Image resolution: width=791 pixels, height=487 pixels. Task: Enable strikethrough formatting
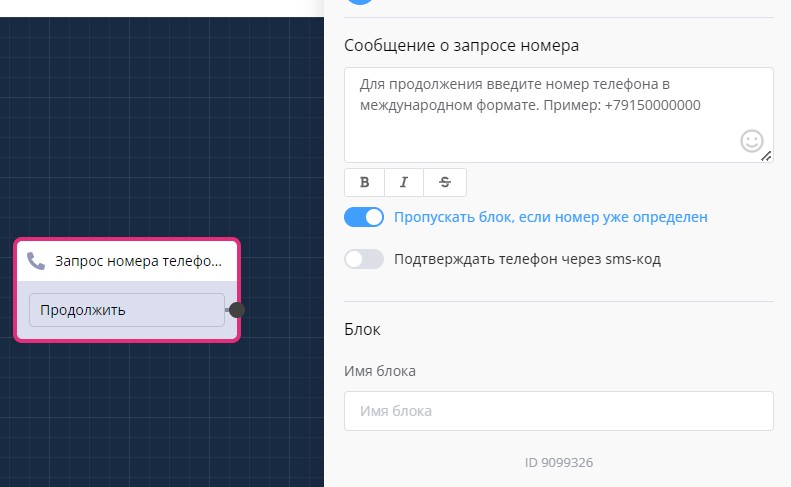click(445, 182)
